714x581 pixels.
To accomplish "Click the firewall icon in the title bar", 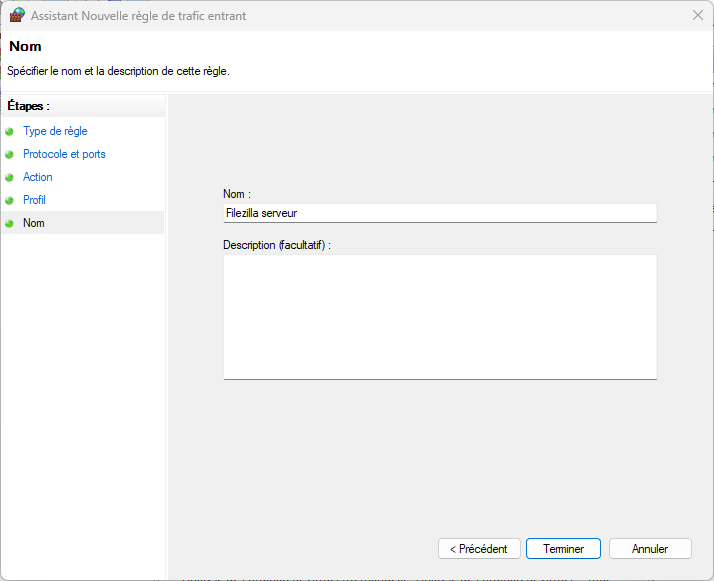I will [x=17, y=16].
